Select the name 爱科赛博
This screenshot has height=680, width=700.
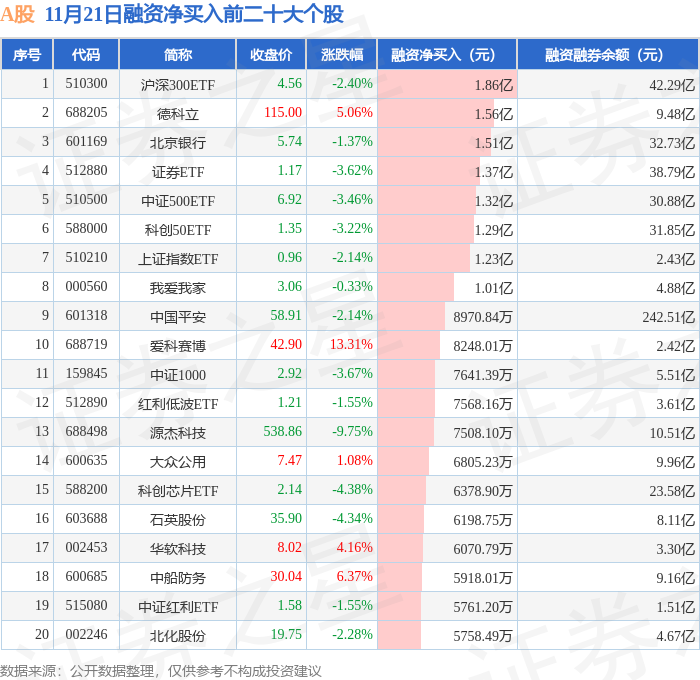click(x=178, y=346)
